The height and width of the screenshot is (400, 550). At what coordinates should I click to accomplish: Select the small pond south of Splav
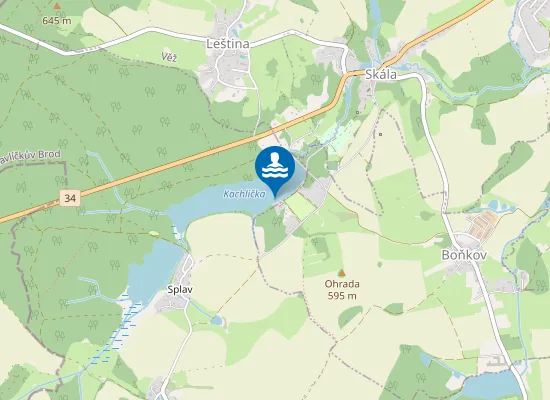[x=217, y=320]
